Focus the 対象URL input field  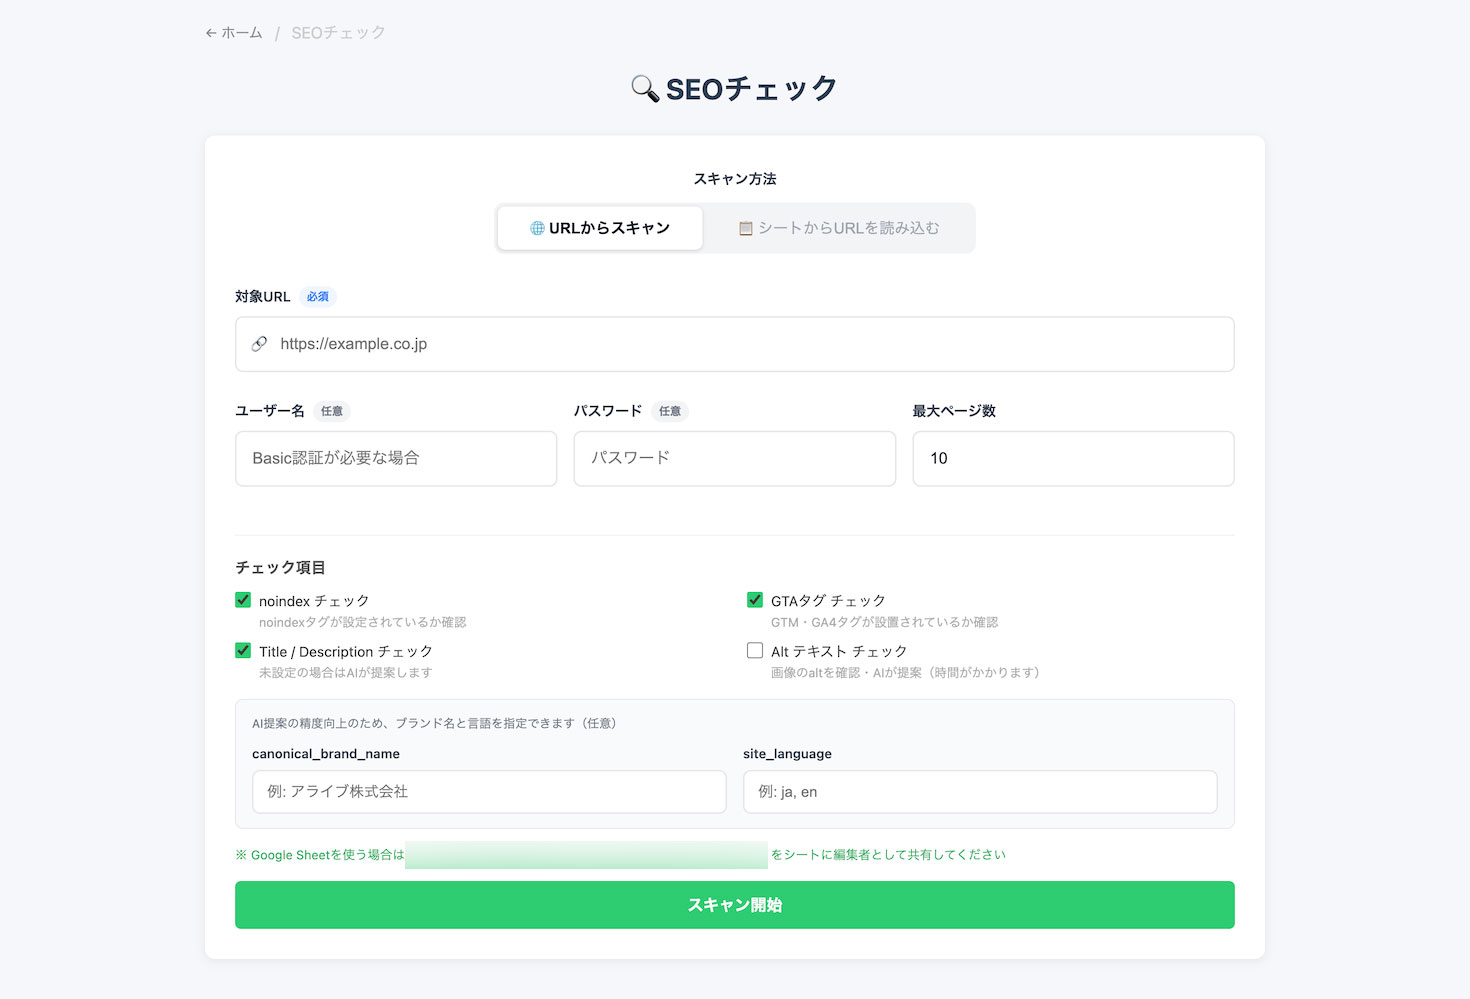tap(735, 344)
